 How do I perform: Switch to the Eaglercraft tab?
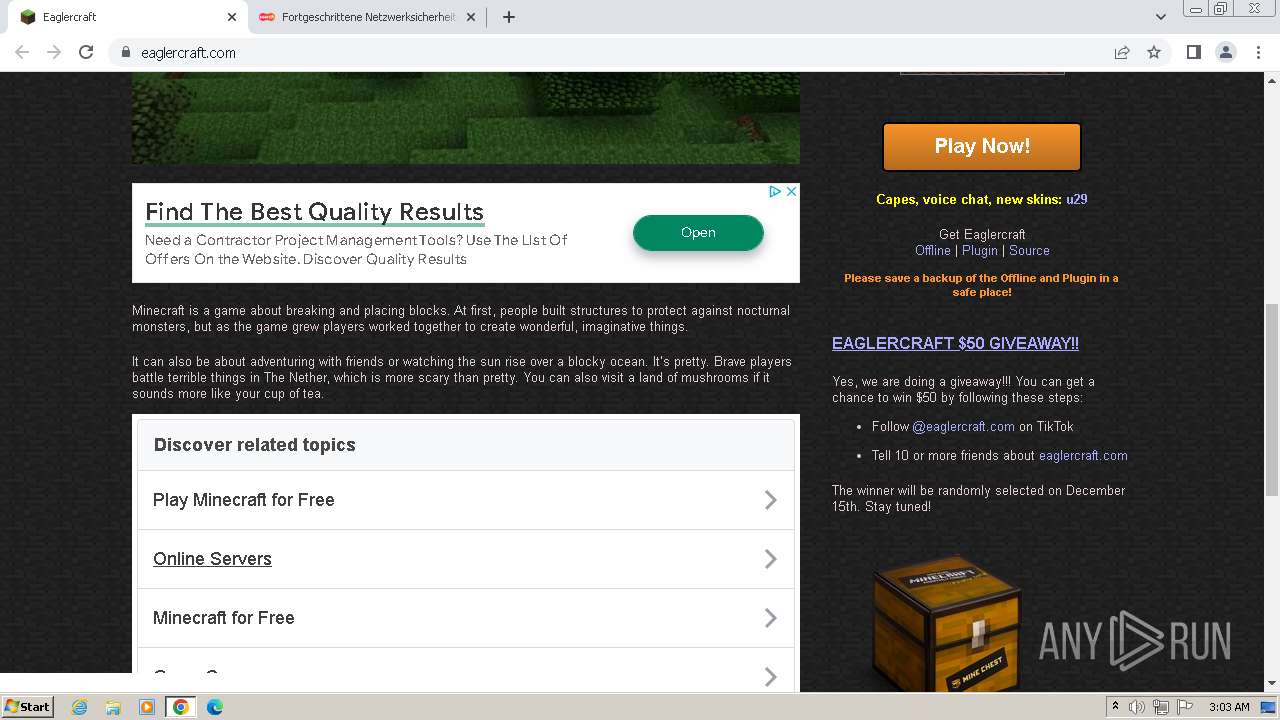125,17
